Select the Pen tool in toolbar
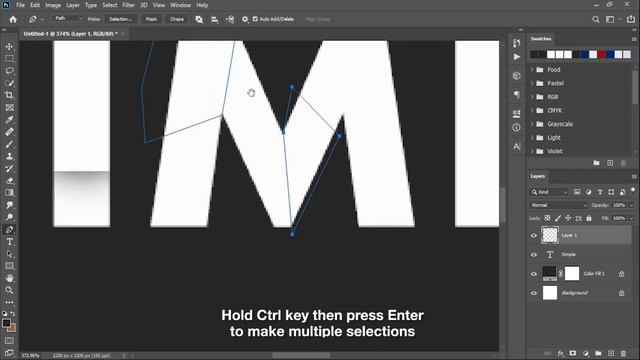The image size is (640, 360). [9, 229]
